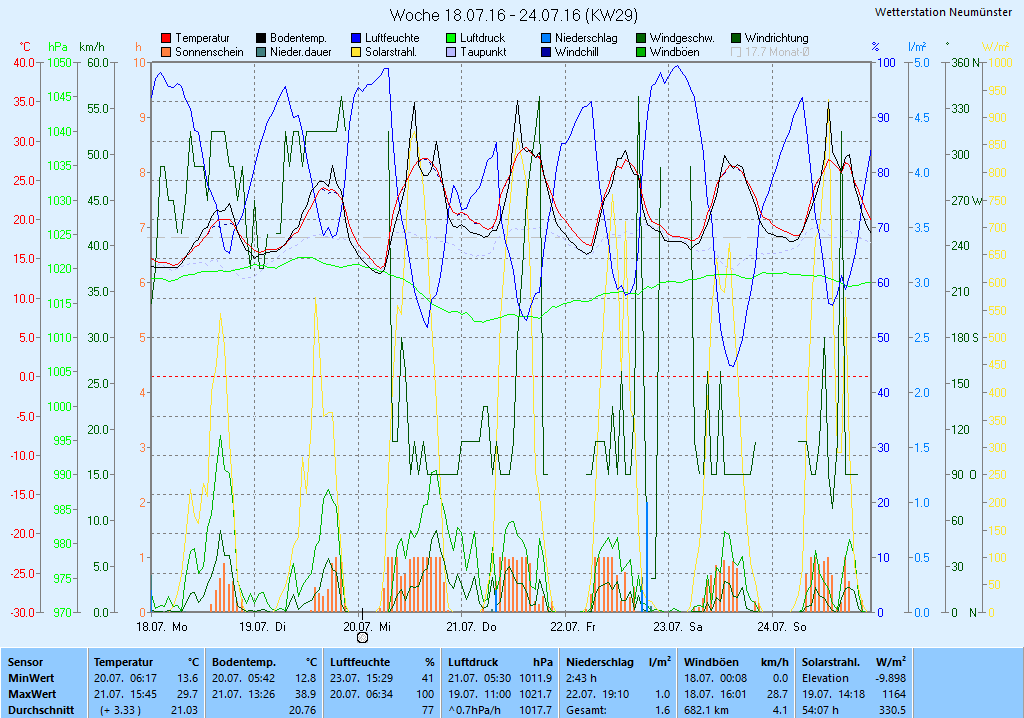
Task: Click the black Bodentemp. legend swatch
Action: pos(261,39)
